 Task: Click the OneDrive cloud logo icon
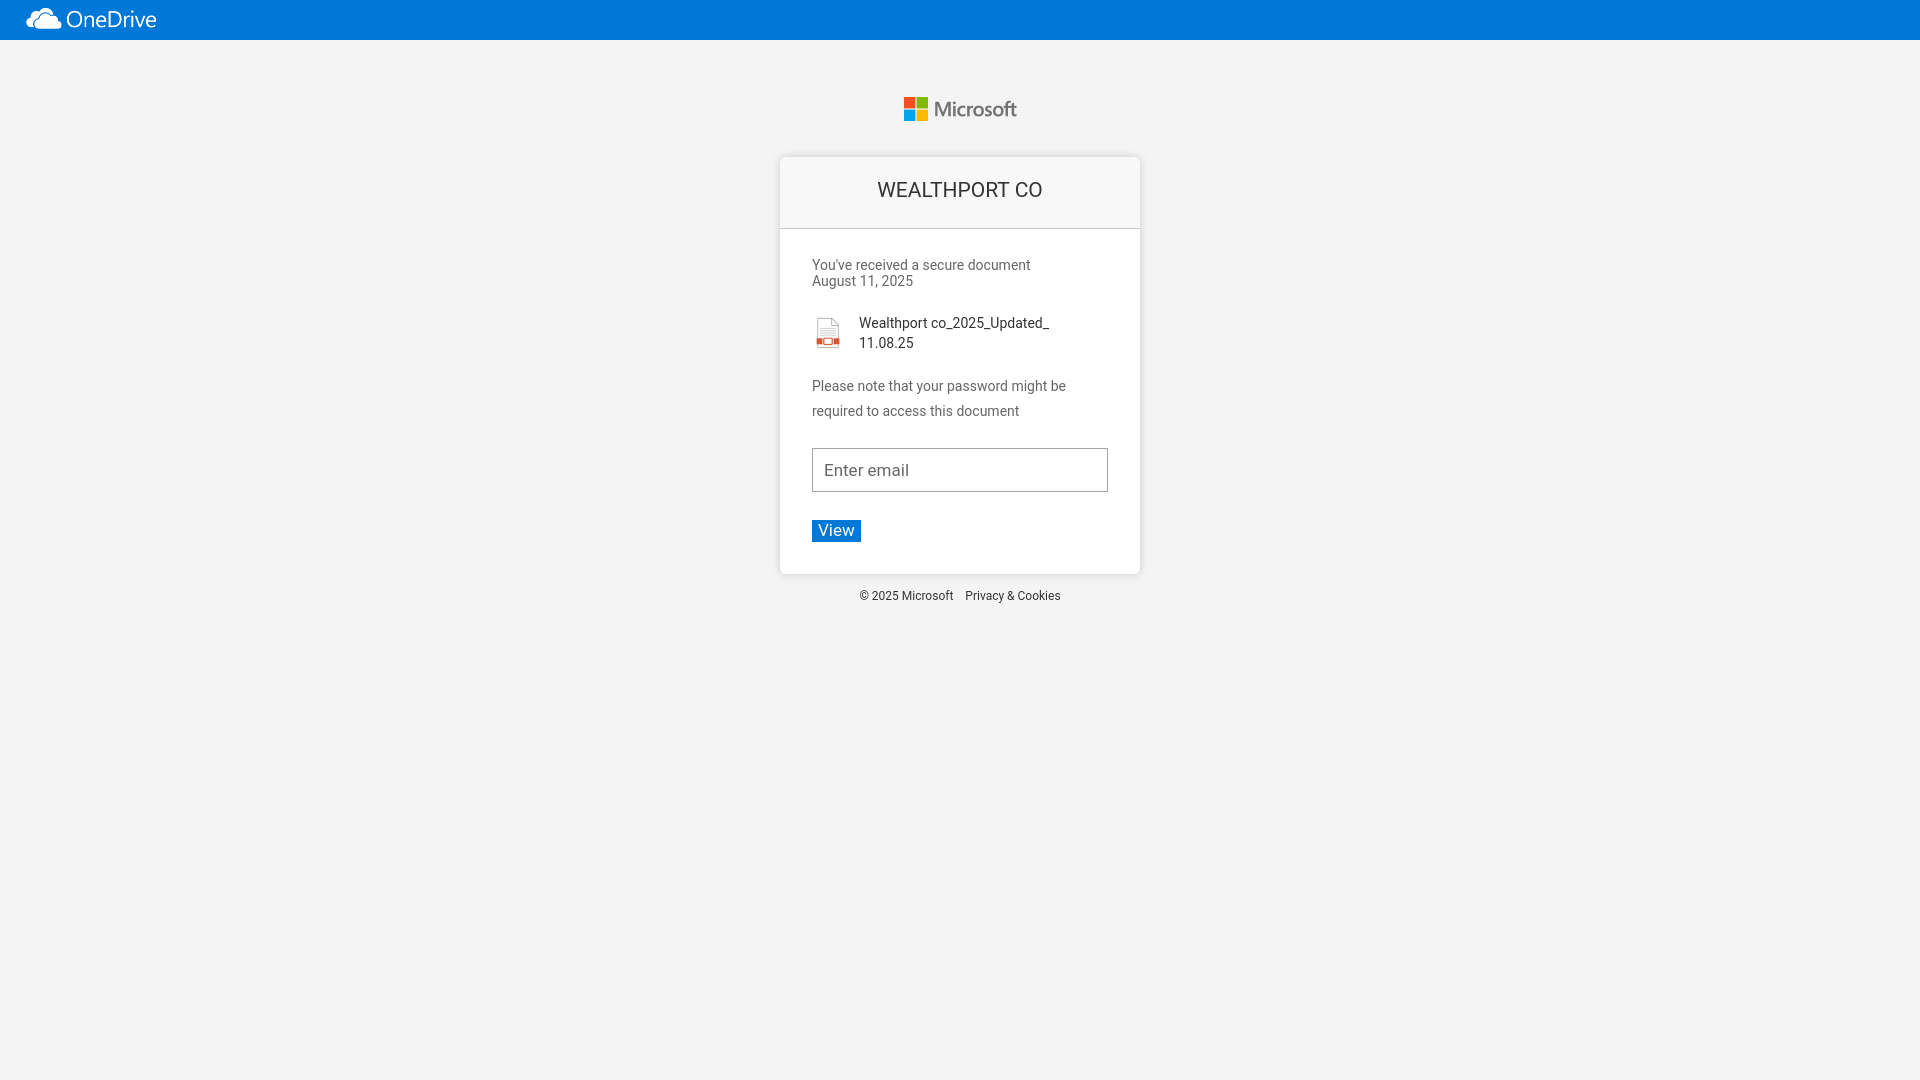[x=44, y=19]
